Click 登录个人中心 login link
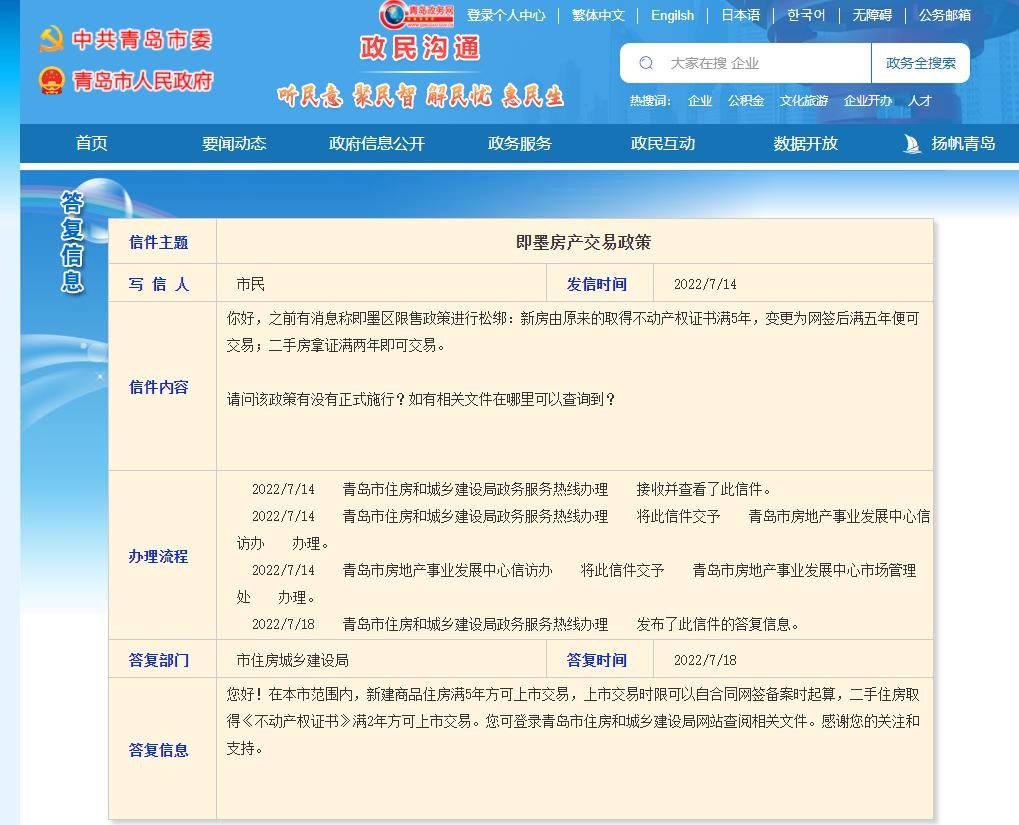The height and width of the screenshot is (825, 1019). click(x=506, y=15)
